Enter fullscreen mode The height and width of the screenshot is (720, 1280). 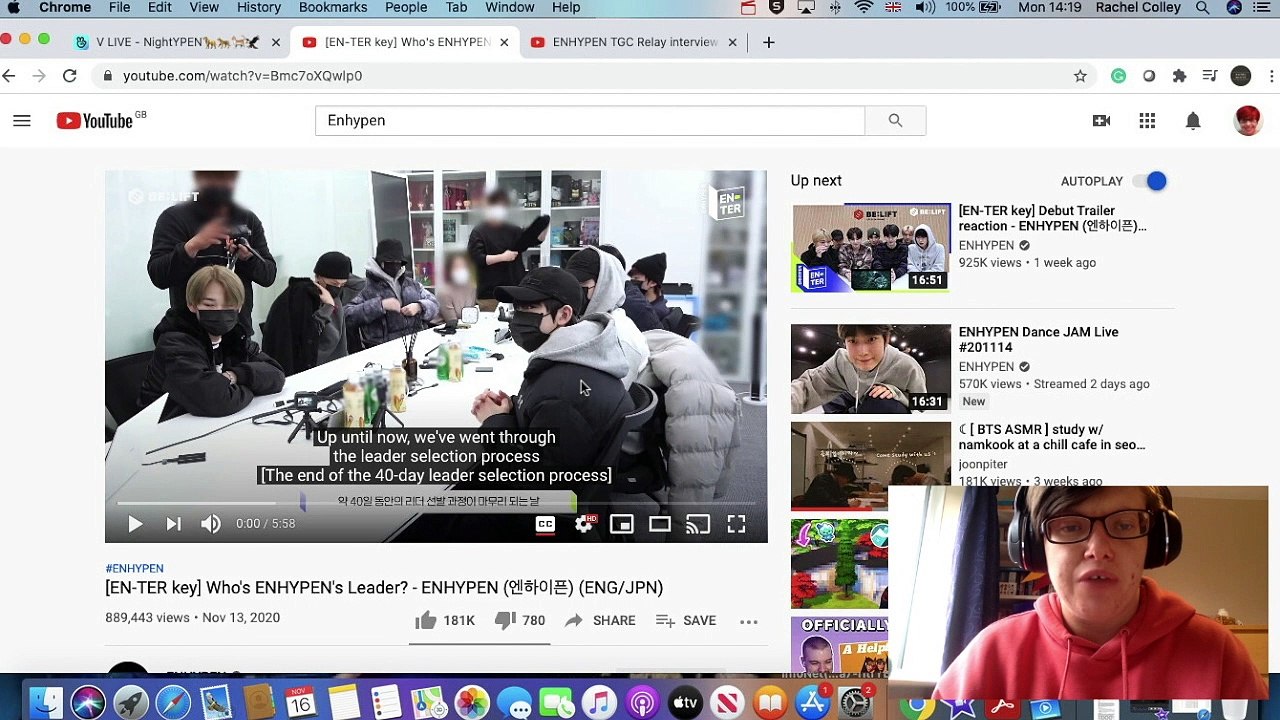coord(736,523)
